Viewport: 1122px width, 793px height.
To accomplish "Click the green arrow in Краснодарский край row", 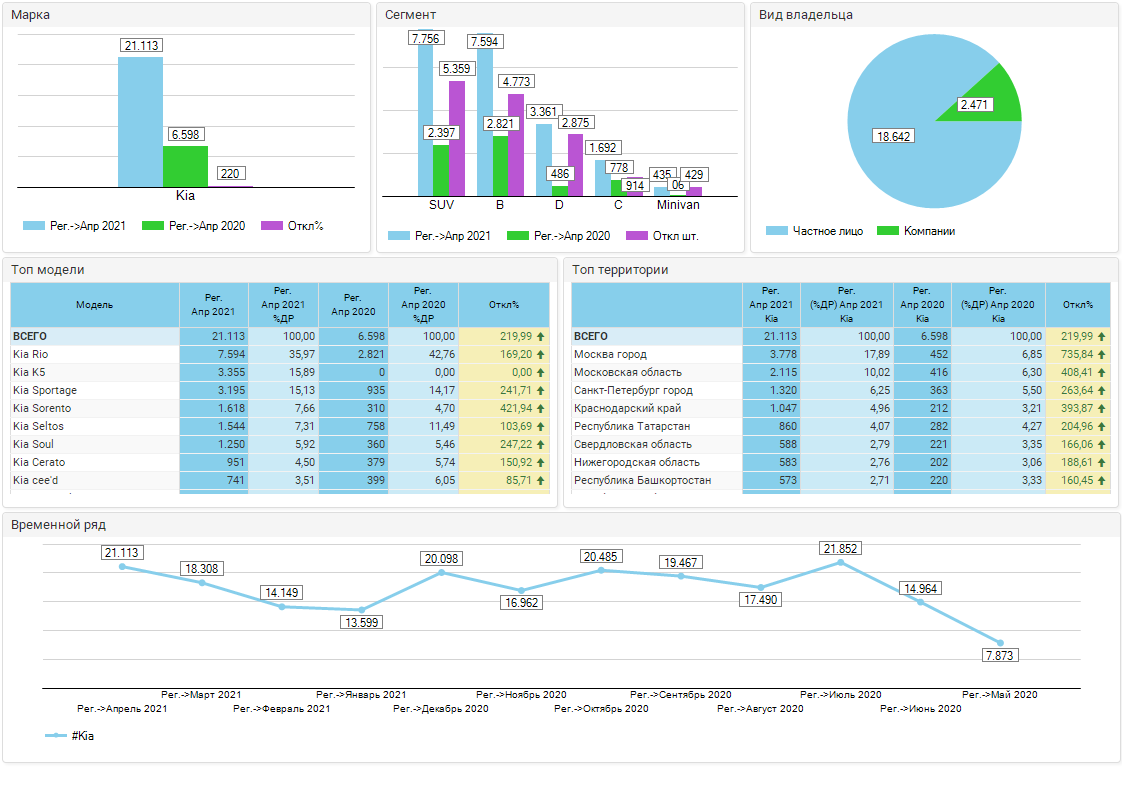I will 1102,409.
